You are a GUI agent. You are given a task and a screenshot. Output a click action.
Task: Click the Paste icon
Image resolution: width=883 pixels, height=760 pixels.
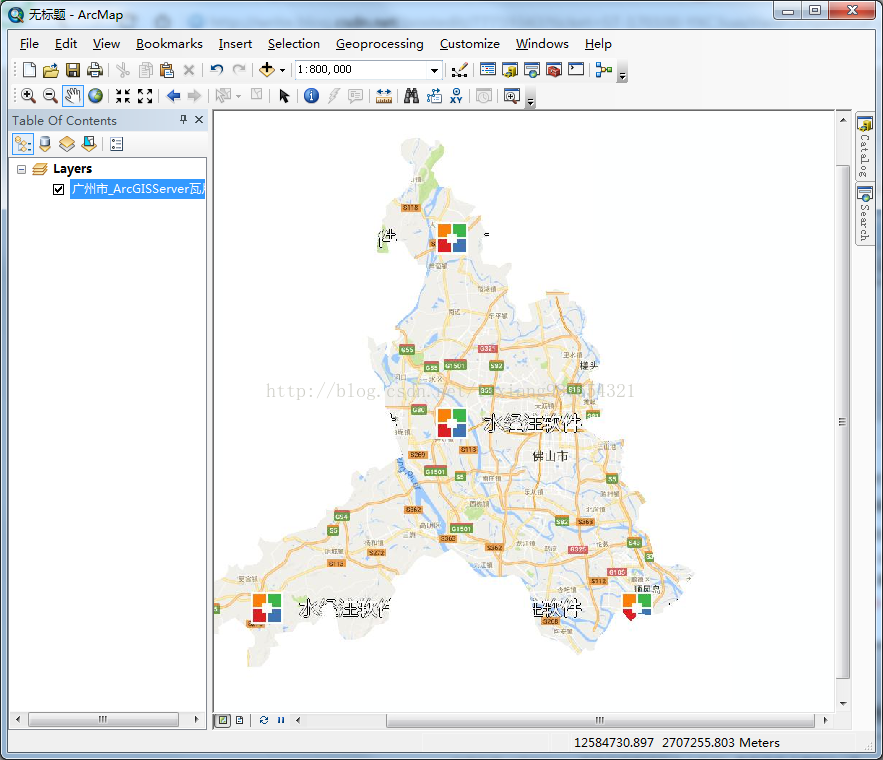[x=167, y=70]
